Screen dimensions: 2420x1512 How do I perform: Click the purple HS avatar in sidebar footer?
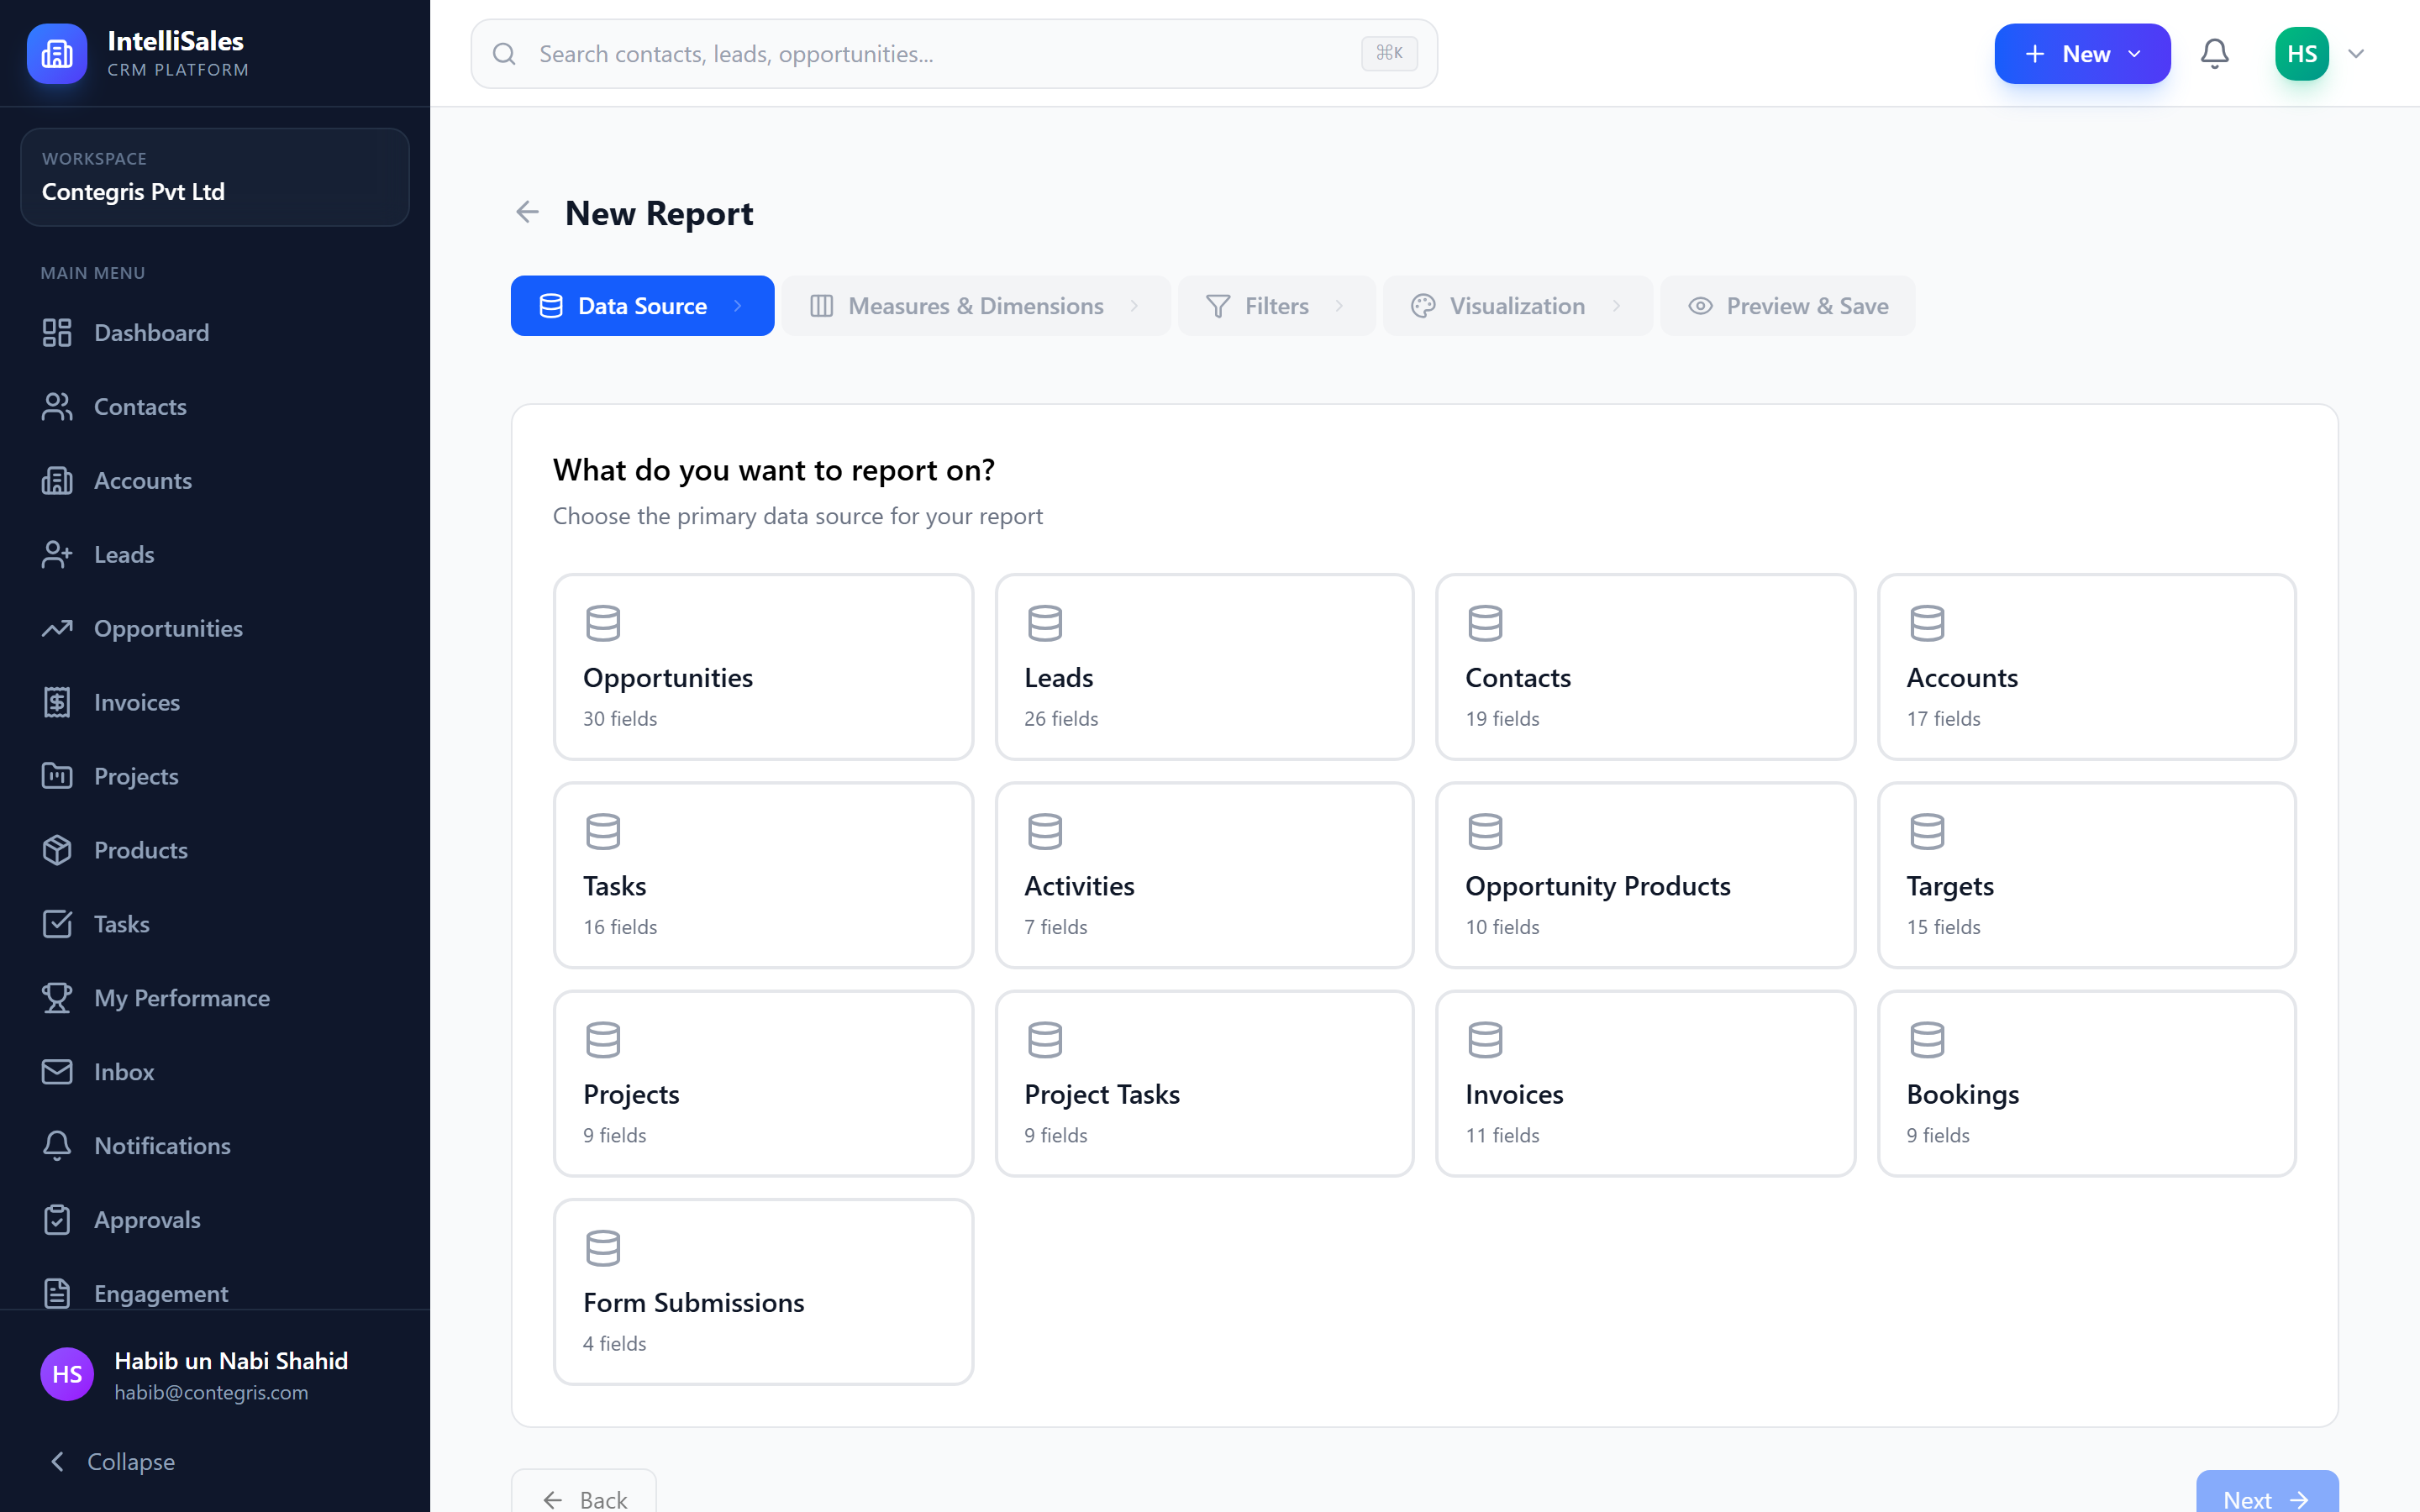click(67, 1374)
